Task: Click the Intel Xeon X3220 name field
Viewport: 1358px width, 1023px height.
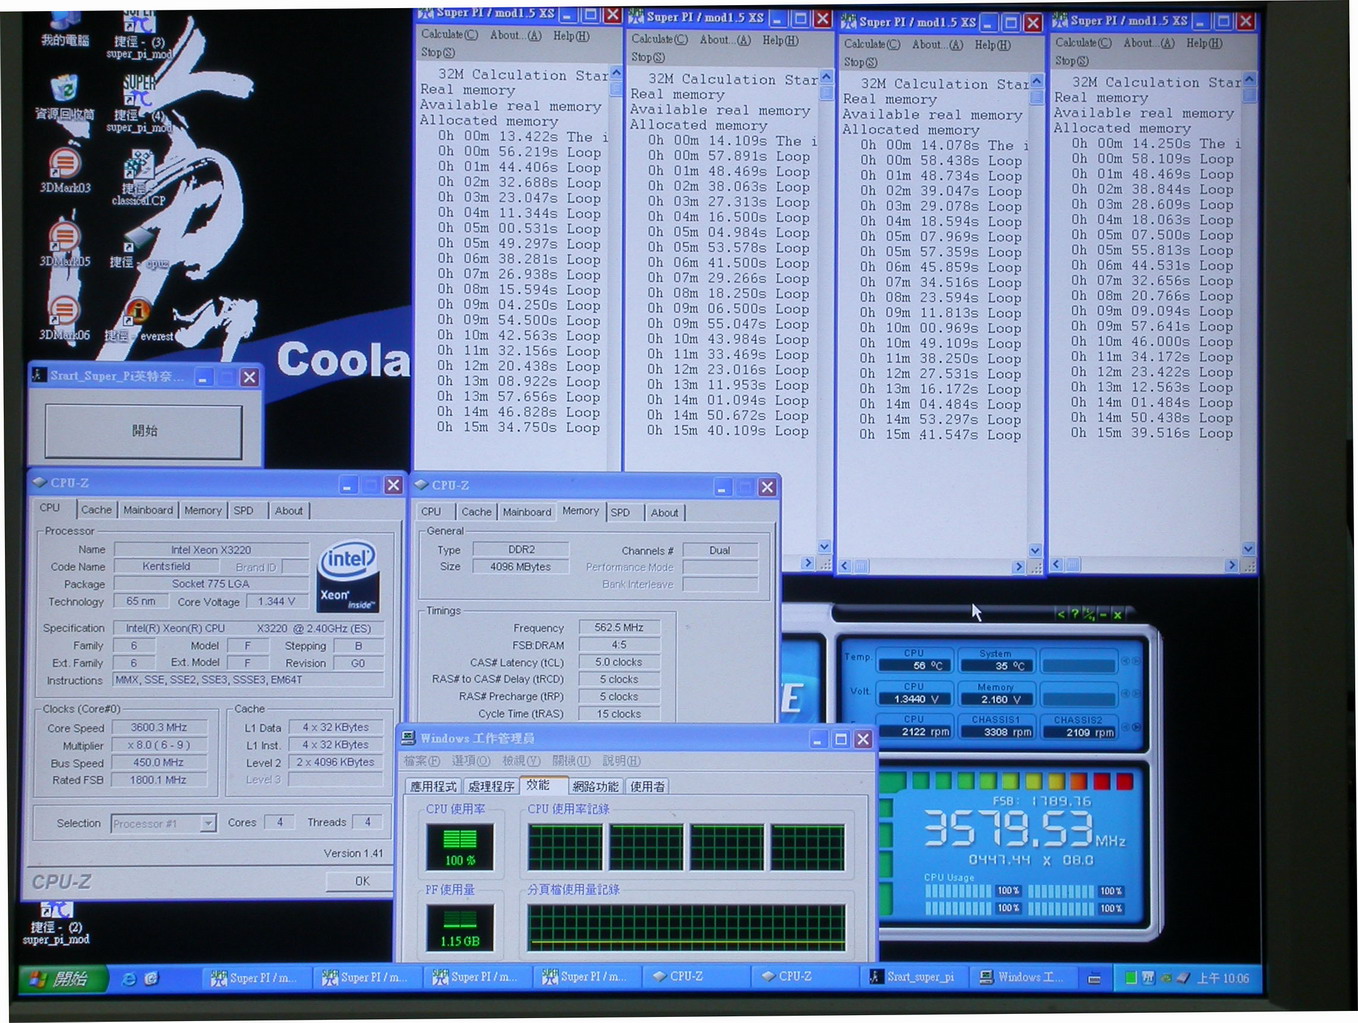Action: point(211,550)
